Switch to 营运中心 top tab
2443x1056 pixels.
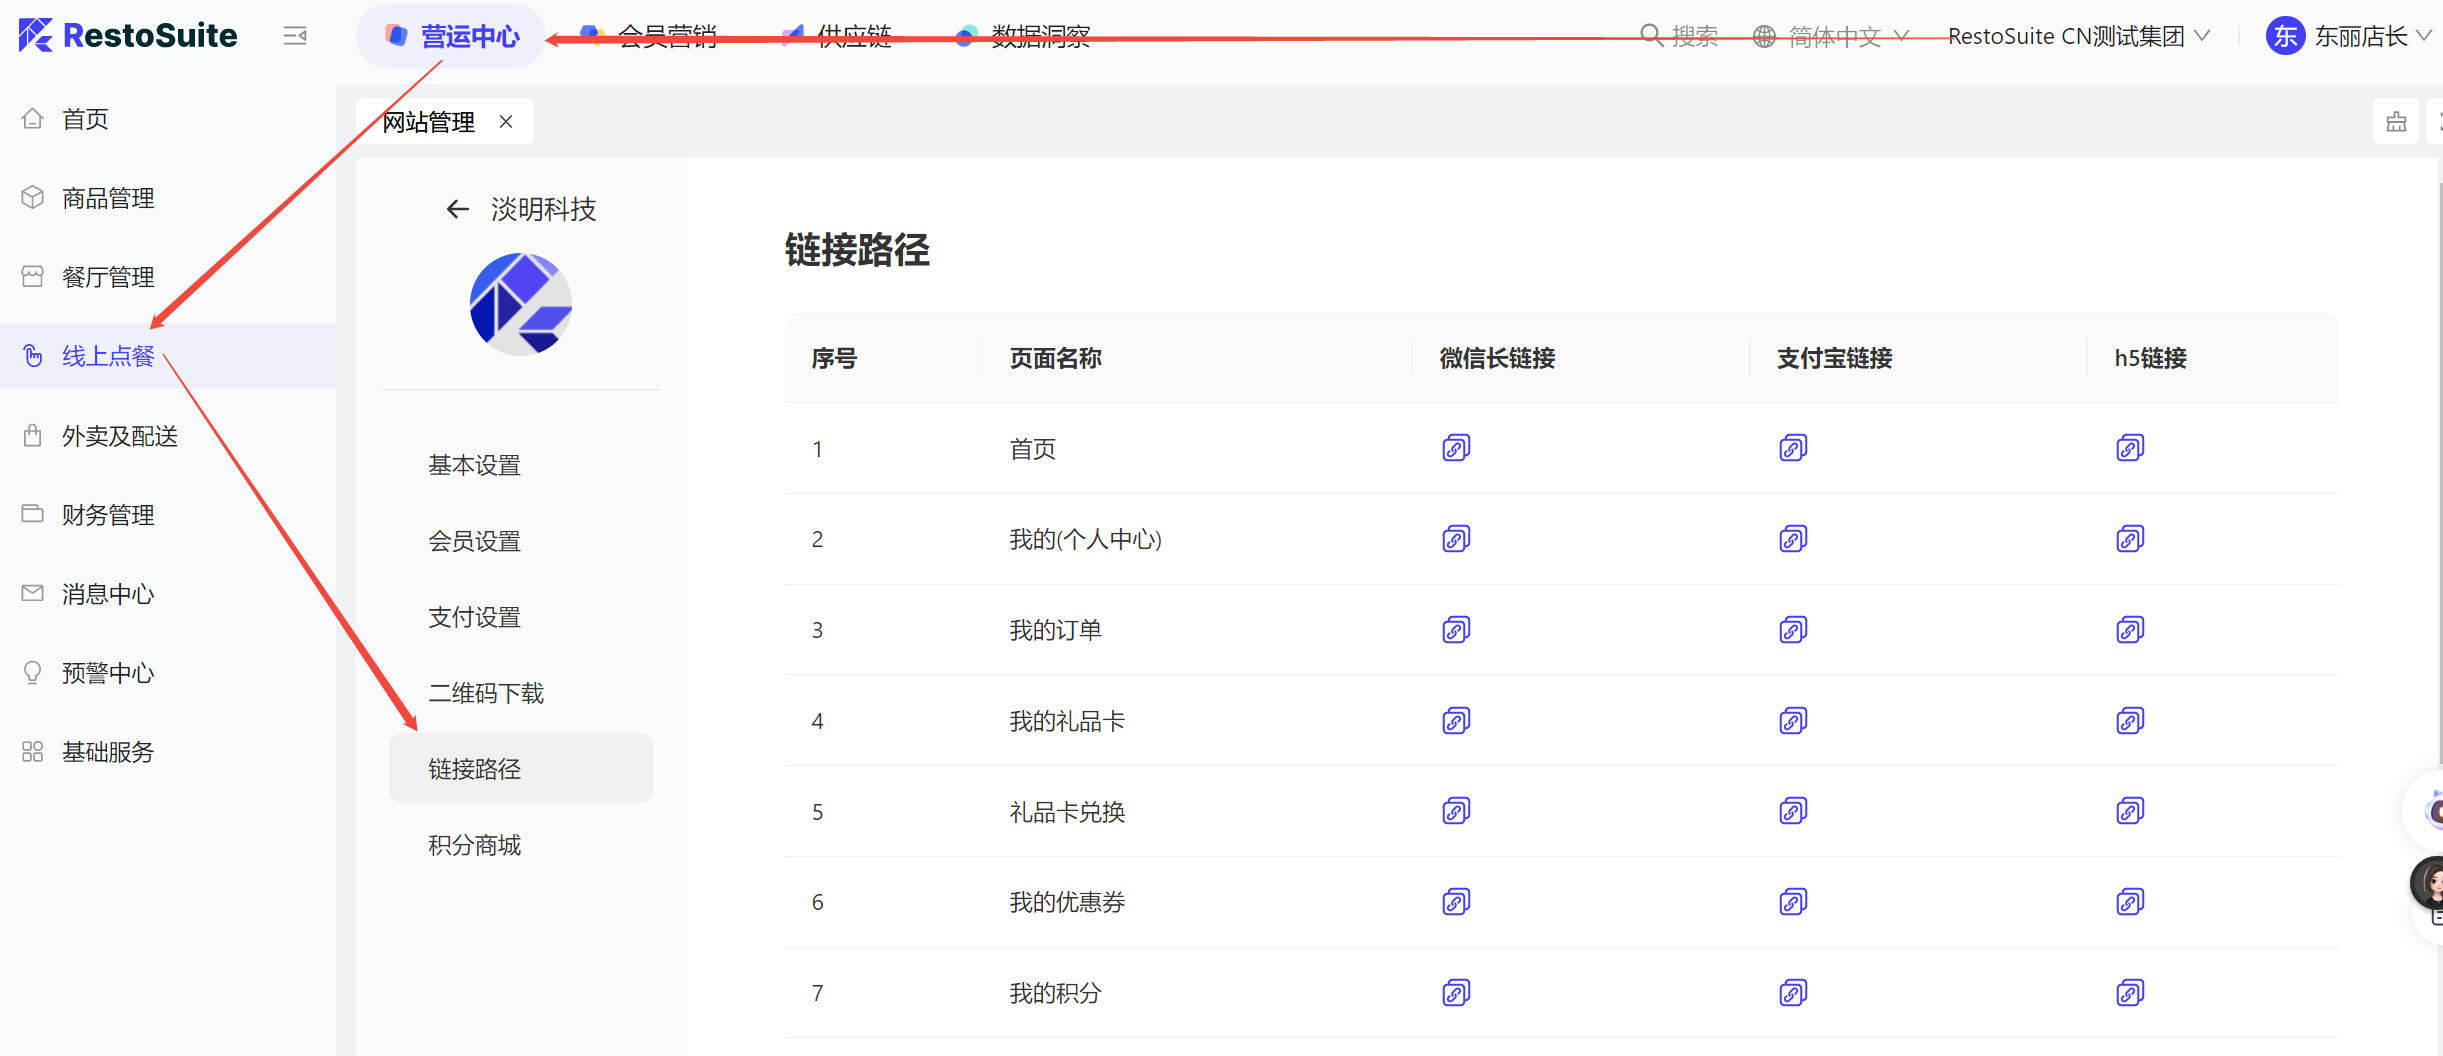point(452,37)
